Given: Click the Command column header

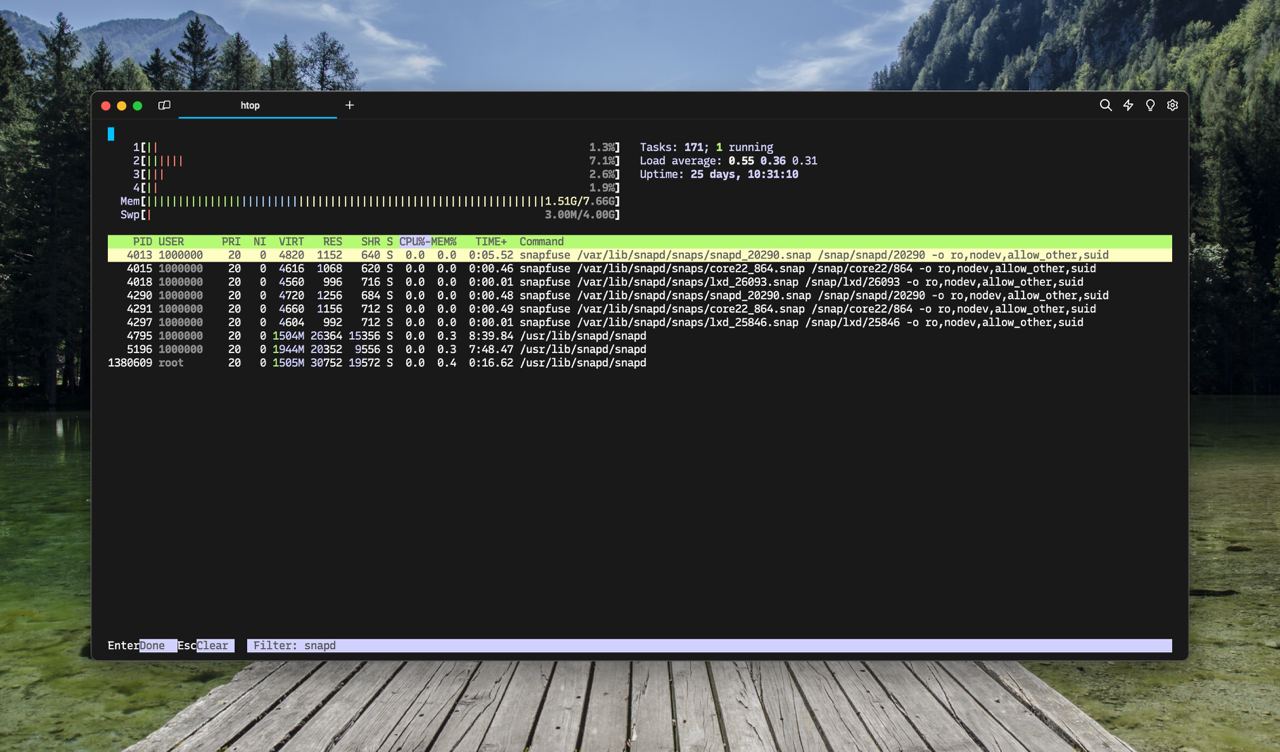Looking at the screenshot, I should point(541,242).
